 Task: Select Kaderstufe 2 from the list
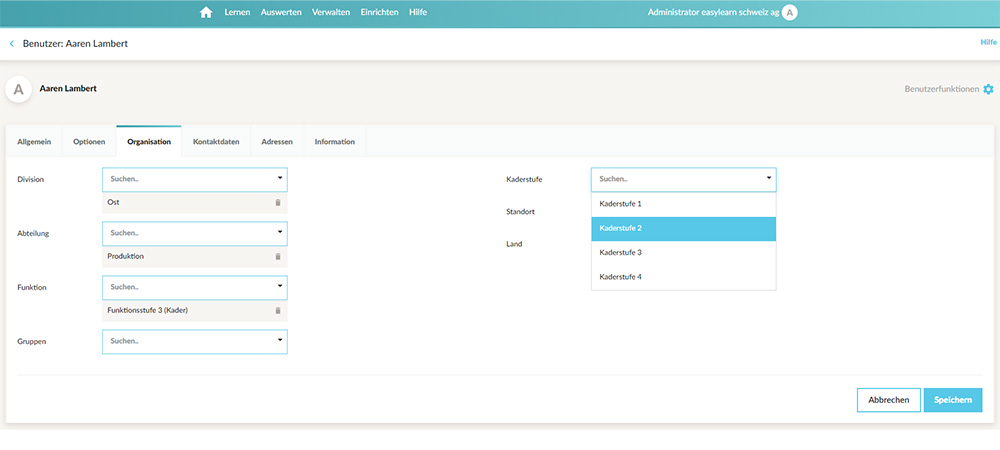pos(683,228)
